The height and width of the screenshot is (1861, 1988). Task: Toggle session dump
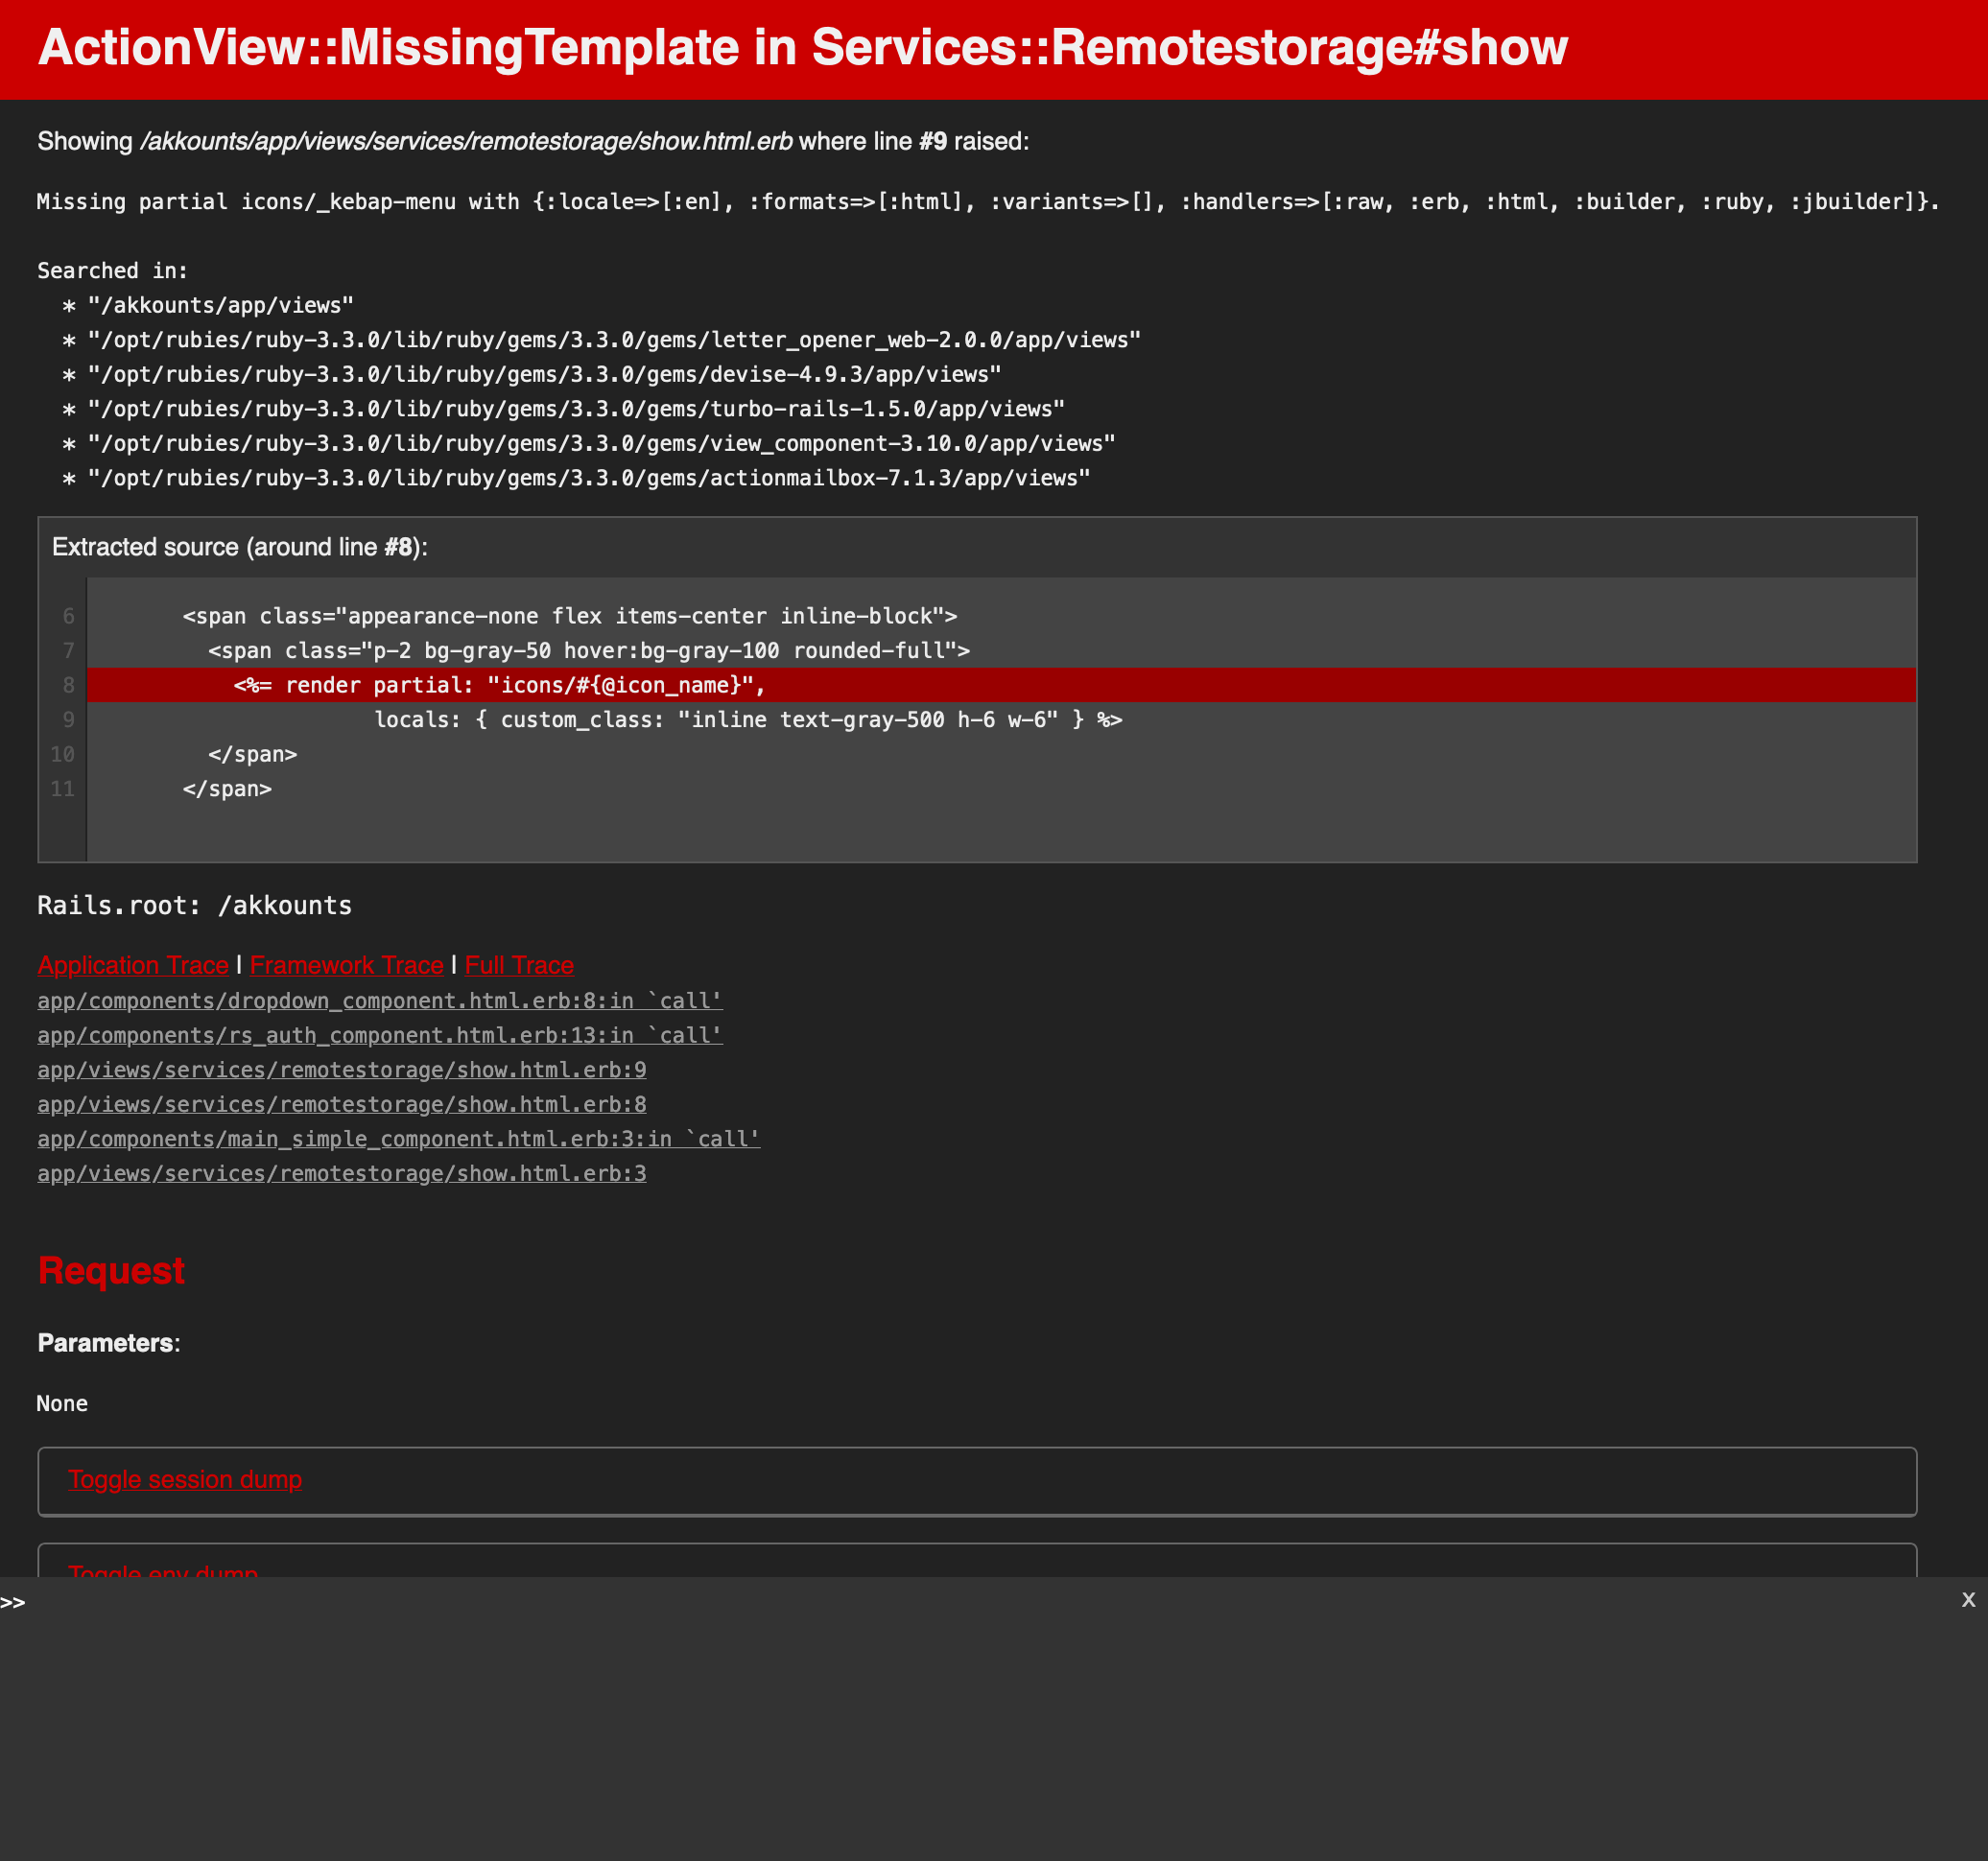(x=185, y=1480)
